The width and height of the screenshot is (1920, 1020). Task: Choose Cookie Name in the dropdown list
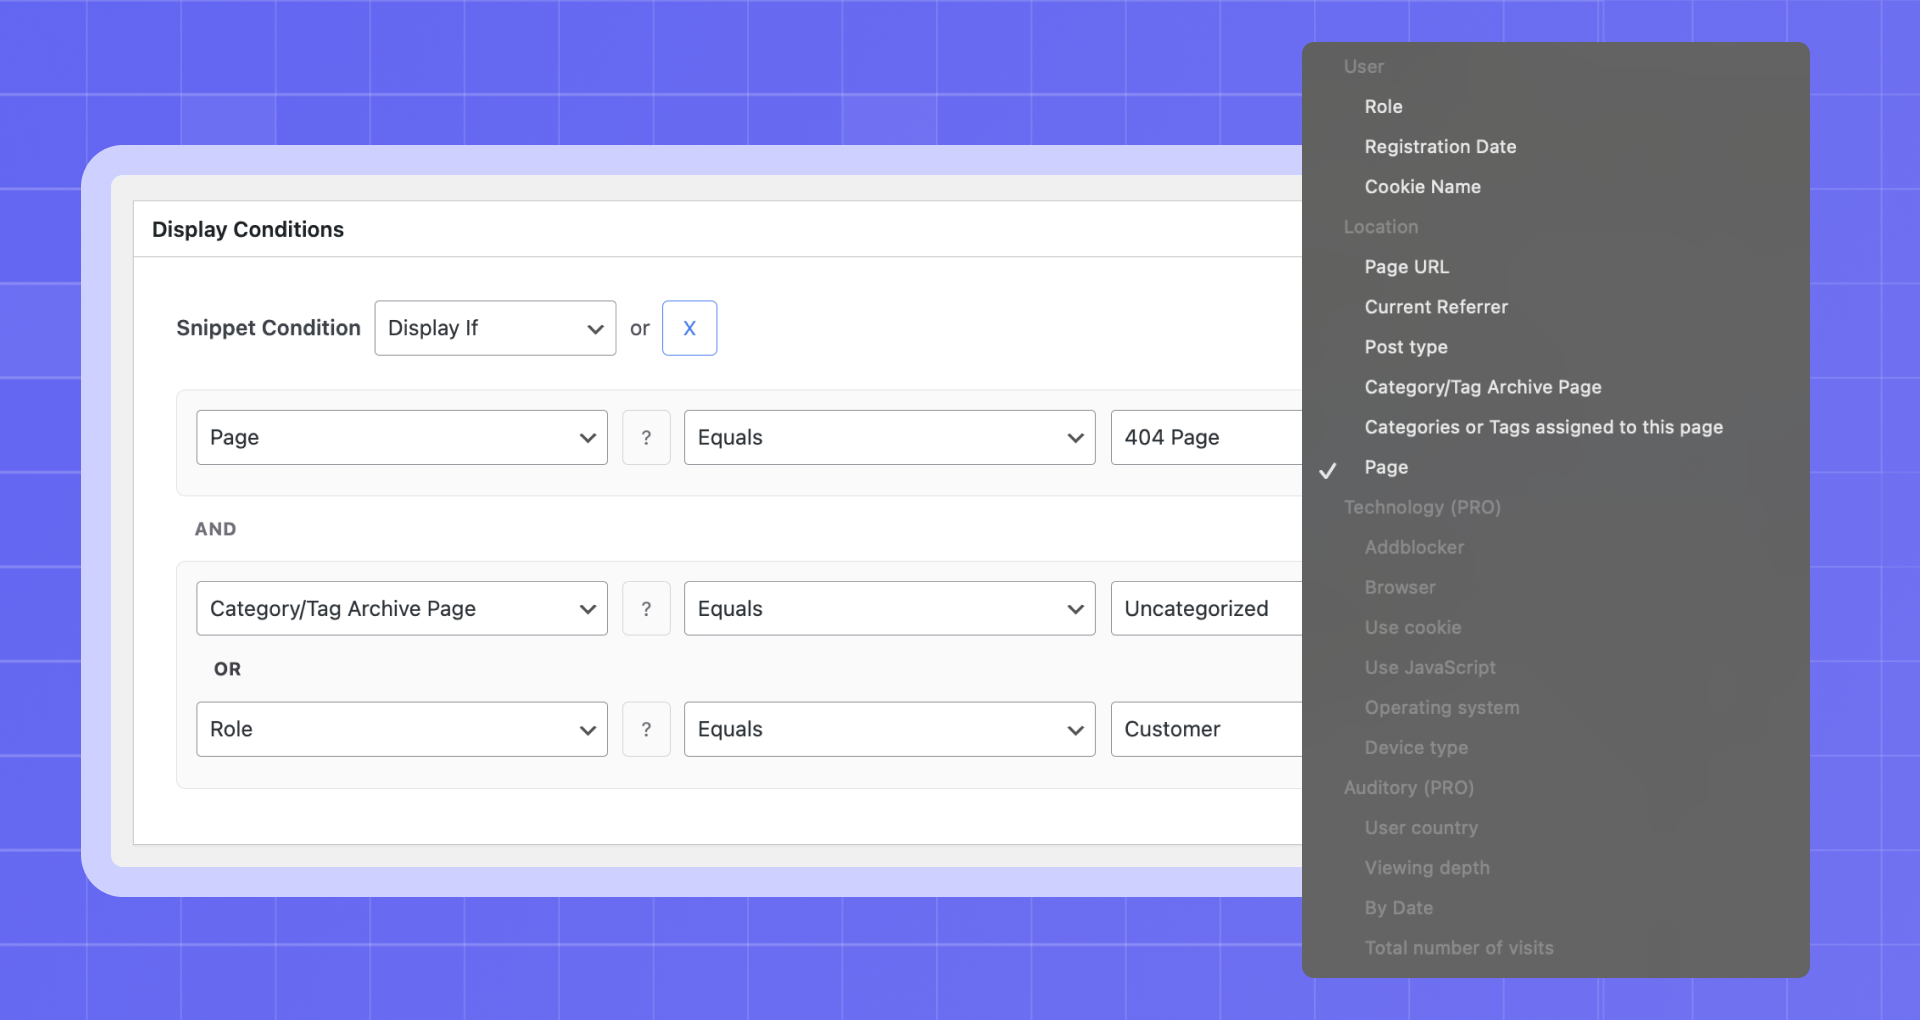1422,187
